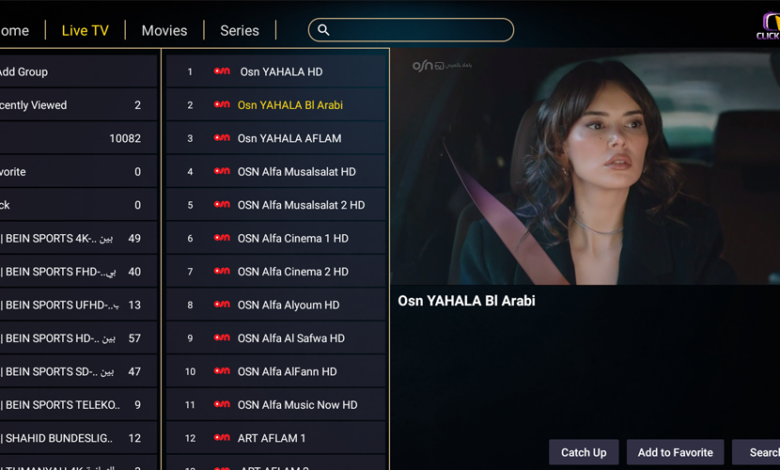
Task: Click the OSN logo next to ART AFLAM 1
Action: 222,438
